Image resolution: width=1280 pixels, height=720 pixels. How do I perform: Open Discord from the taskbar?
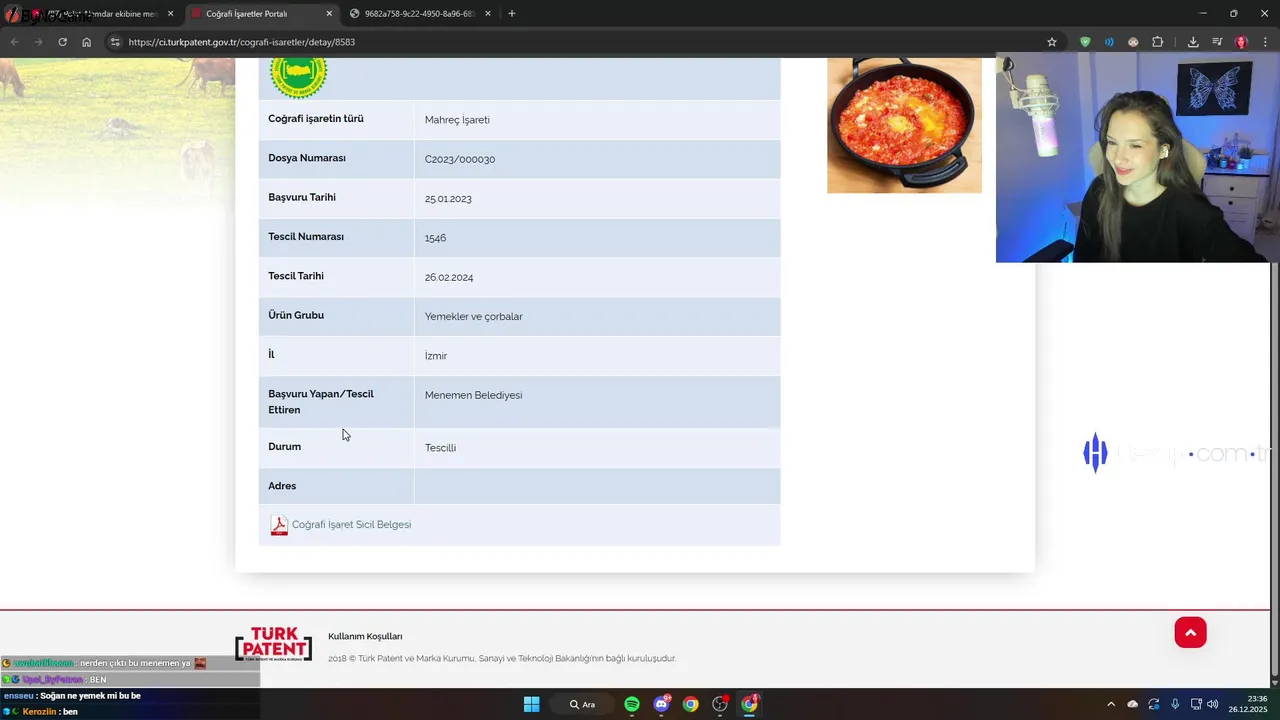661,704
